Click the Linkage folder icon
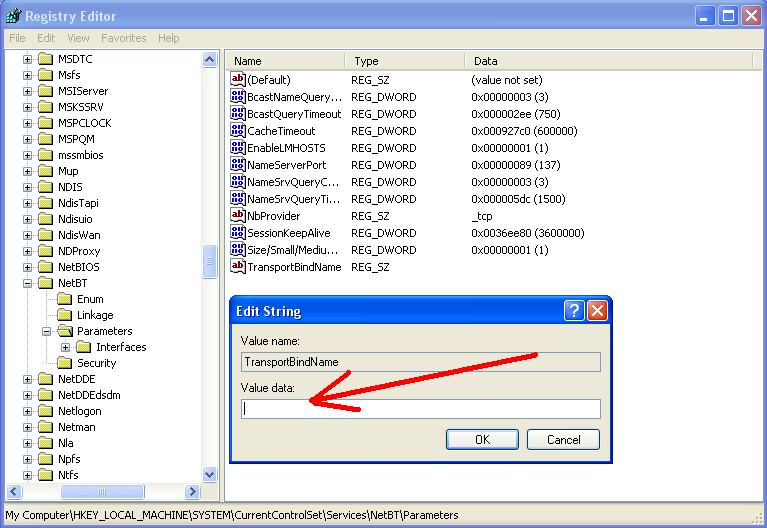The image size is (767, 528). pos(65,315)
